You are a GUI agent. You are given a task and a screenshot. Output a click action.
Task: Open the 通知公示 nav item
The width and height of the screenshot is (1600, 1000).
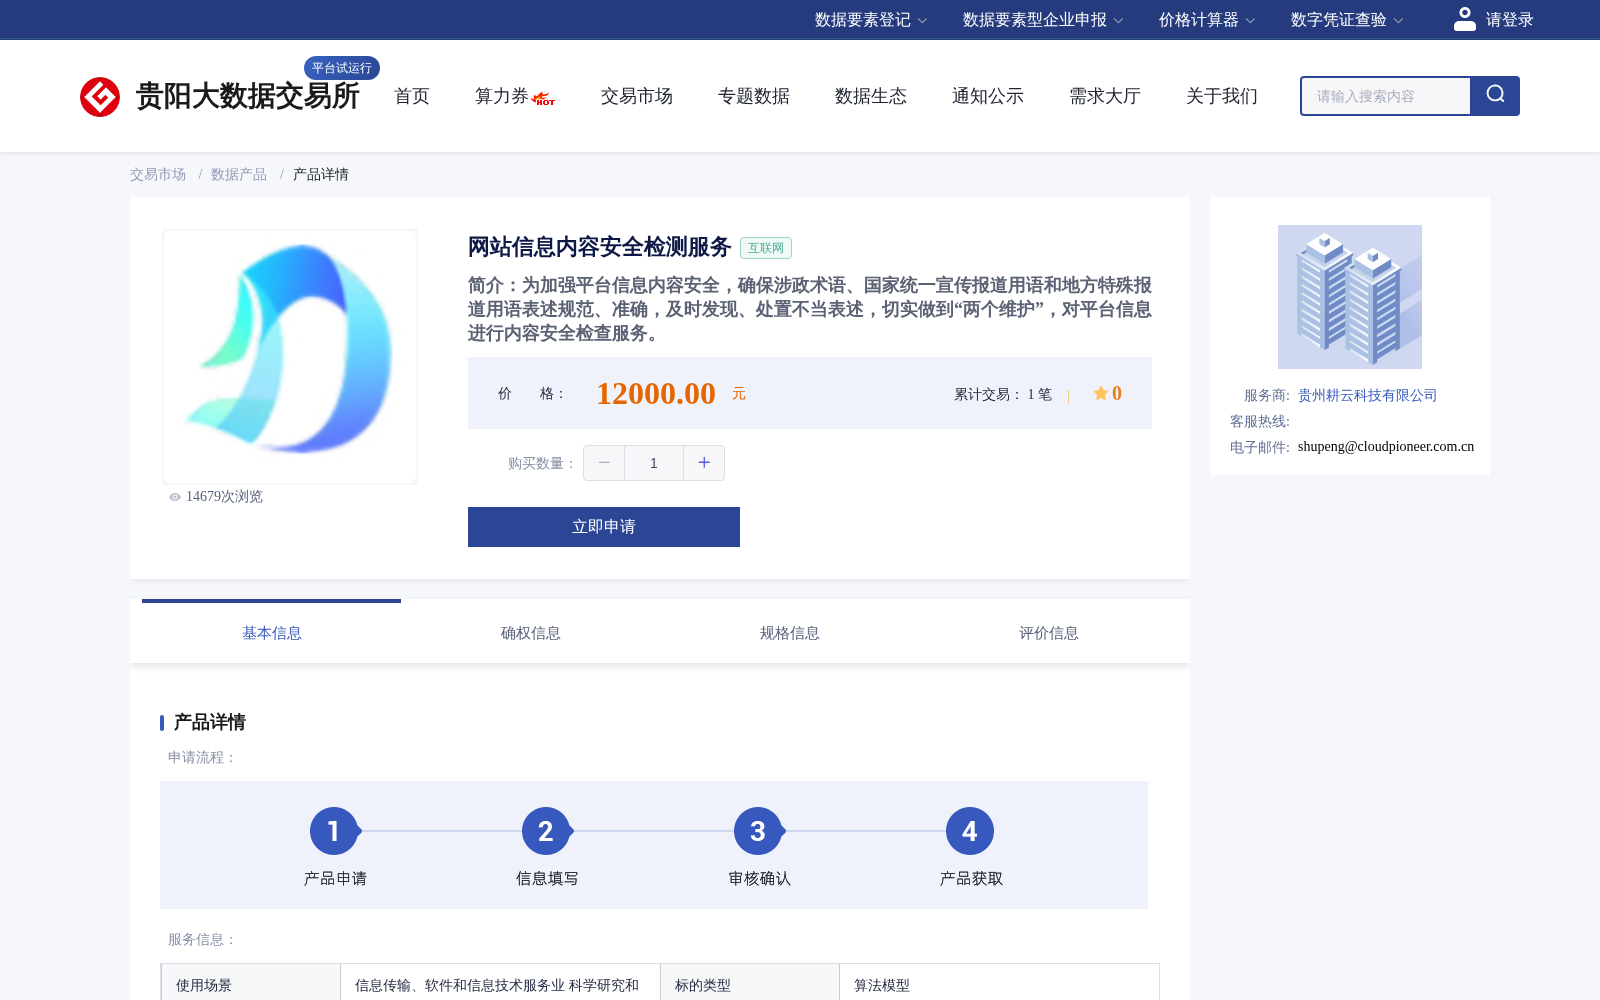(988, 96)
